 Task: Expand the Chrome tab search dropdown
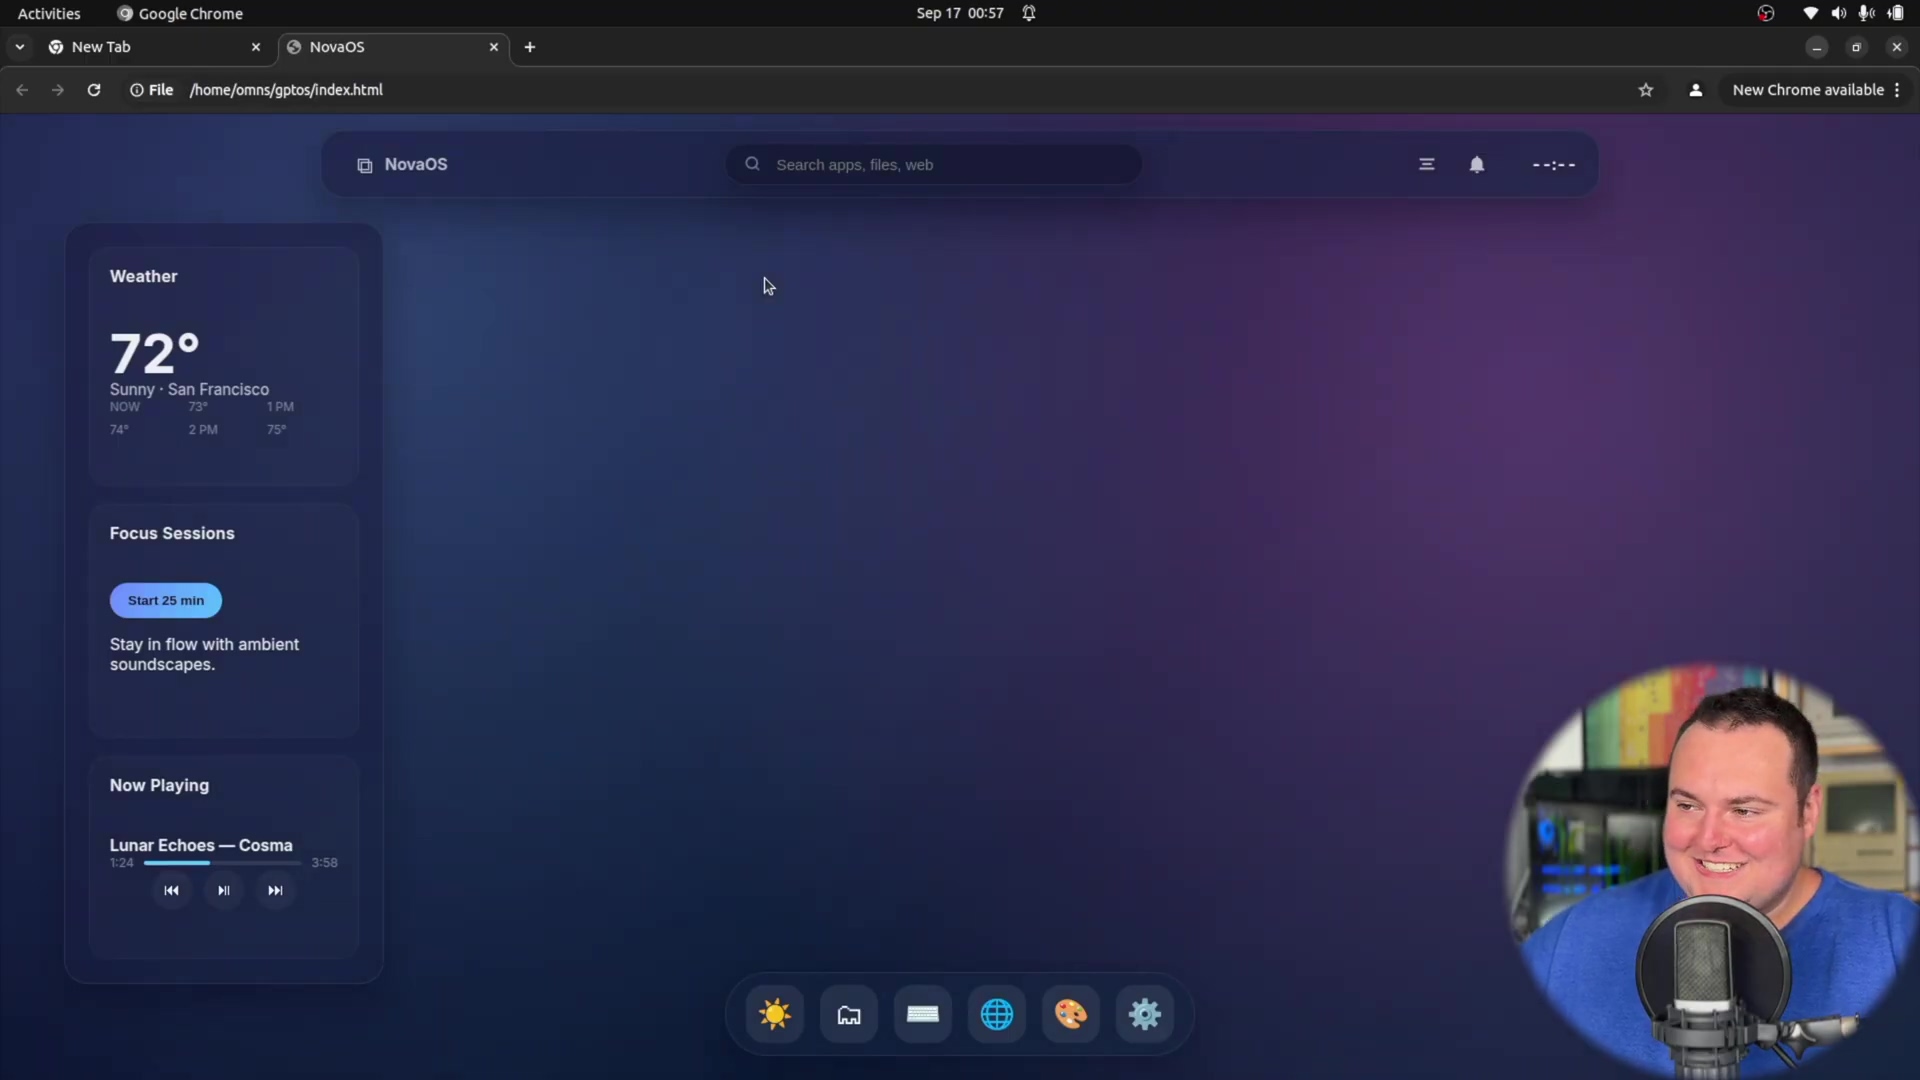(19, 47)
